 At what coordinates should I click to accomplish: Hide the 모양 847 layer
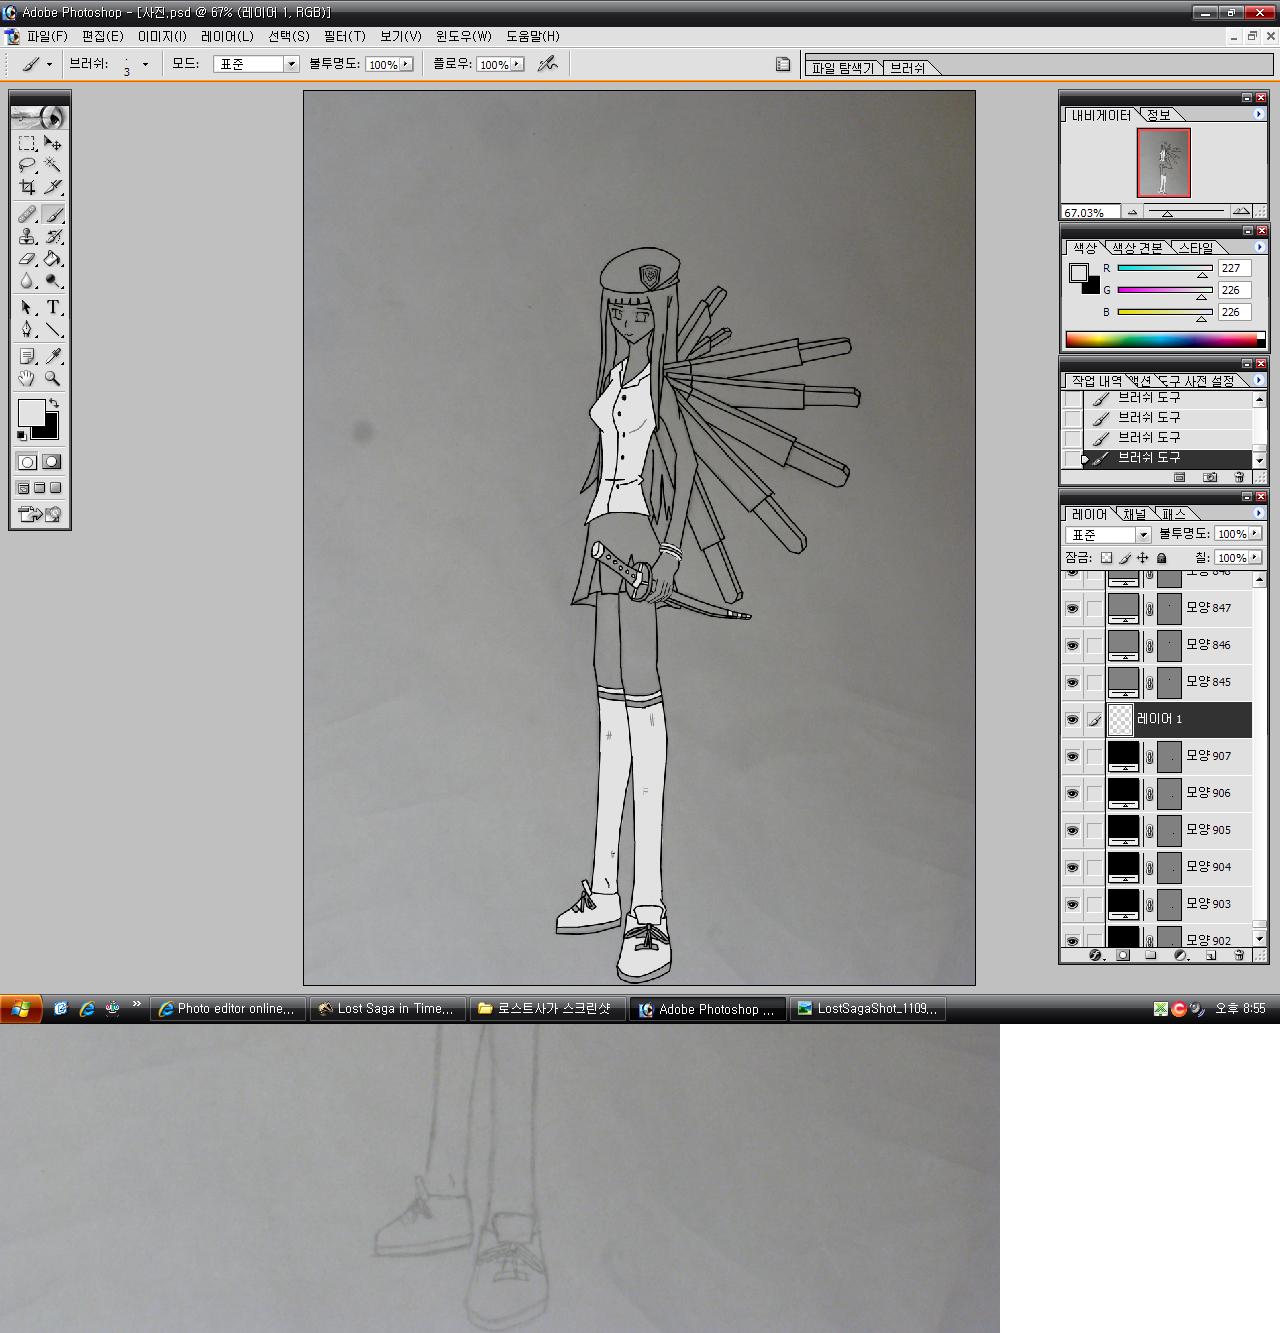[1072, 608]
